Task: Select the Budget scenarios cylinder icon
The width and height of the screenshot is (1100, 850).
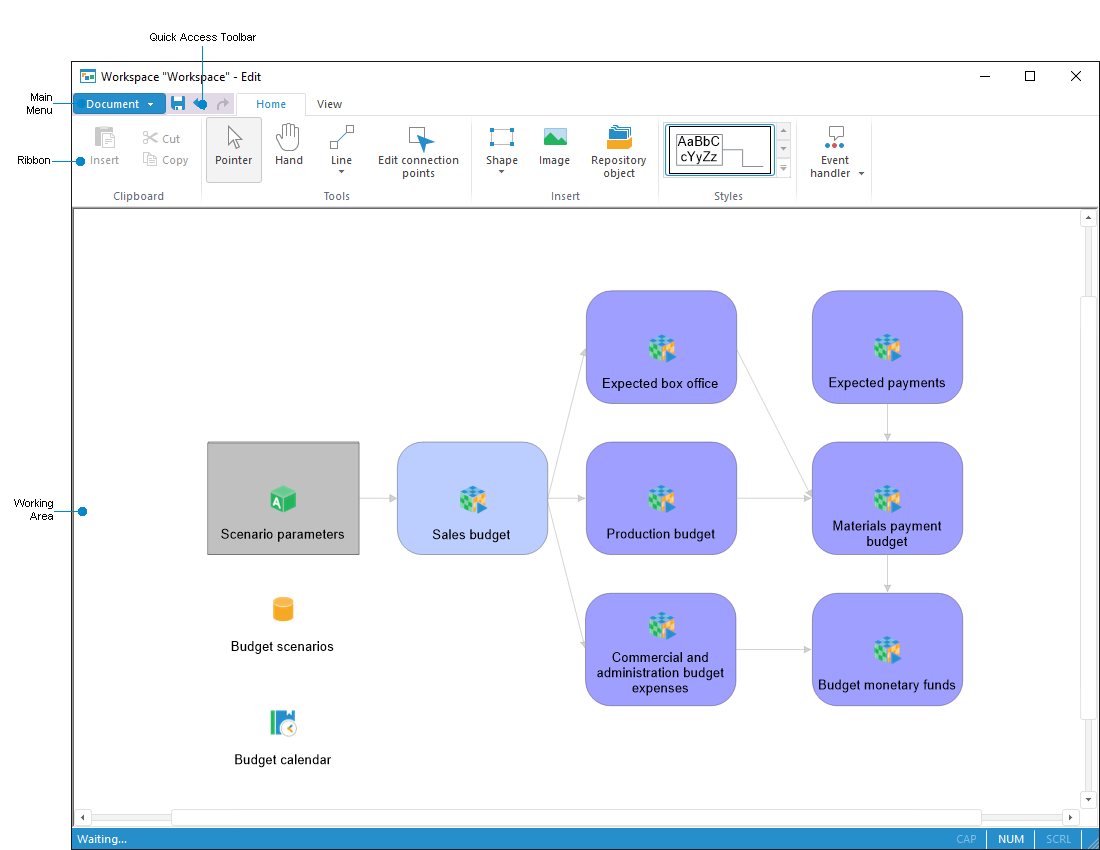Action: coord(283,609)
